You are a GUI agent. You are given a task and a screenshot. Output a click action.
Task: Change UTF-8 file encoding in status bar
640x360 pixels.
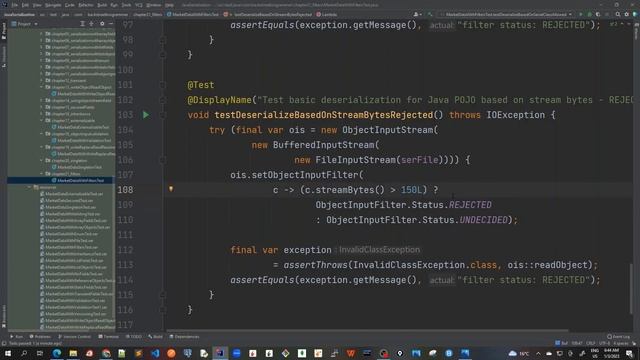(604, 343)
